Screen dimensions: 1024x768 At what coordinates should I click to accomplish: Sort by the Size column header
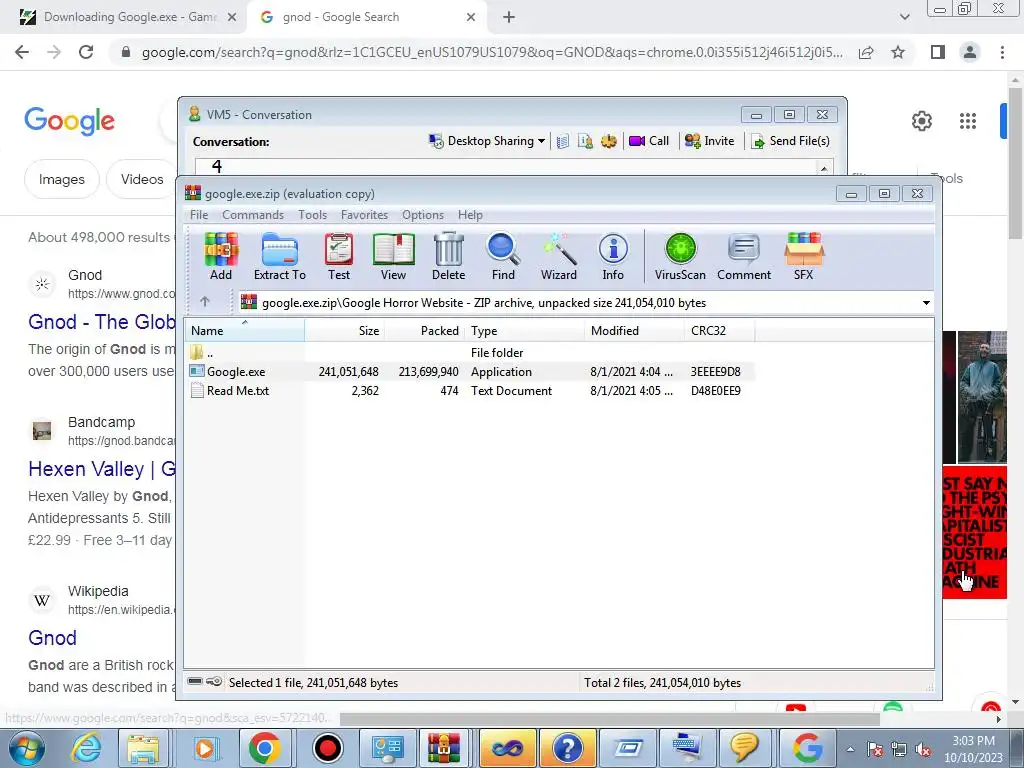click(345, 330)
